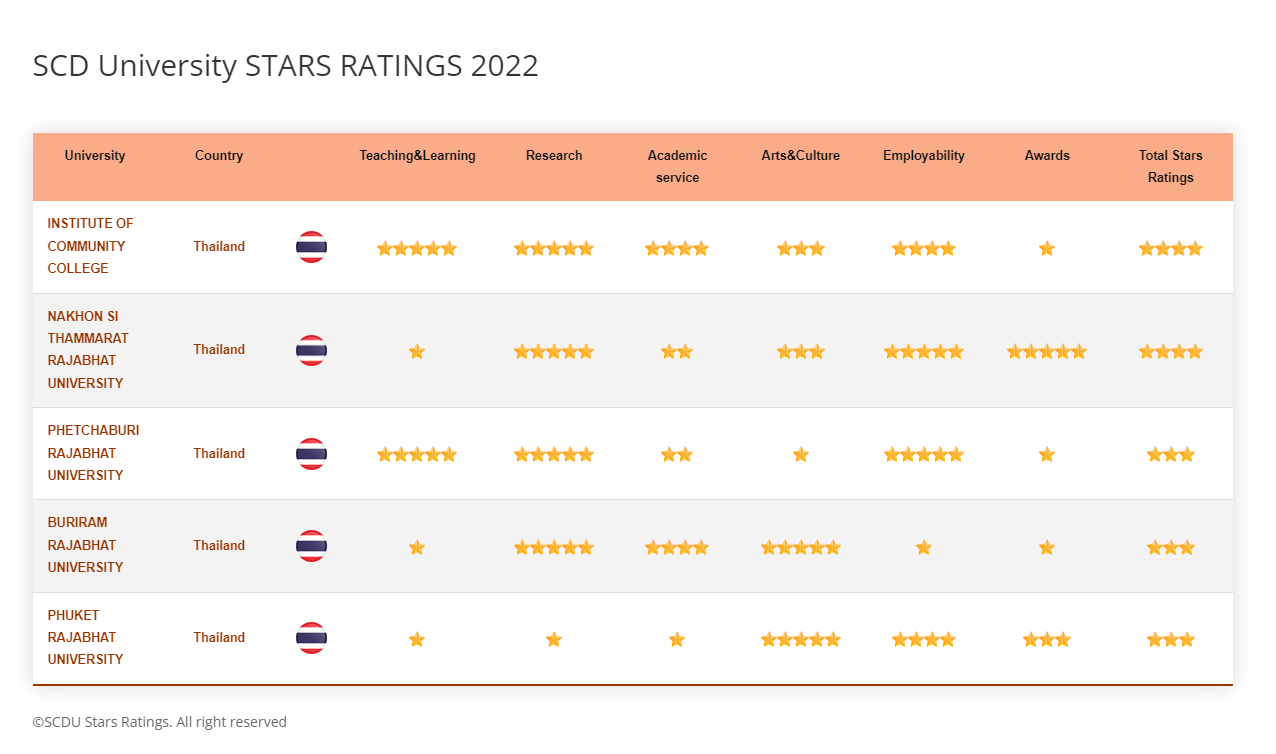1276x754 pixels.
Task: Click Thailand country text in Phuket row
Action: (219, 638)
